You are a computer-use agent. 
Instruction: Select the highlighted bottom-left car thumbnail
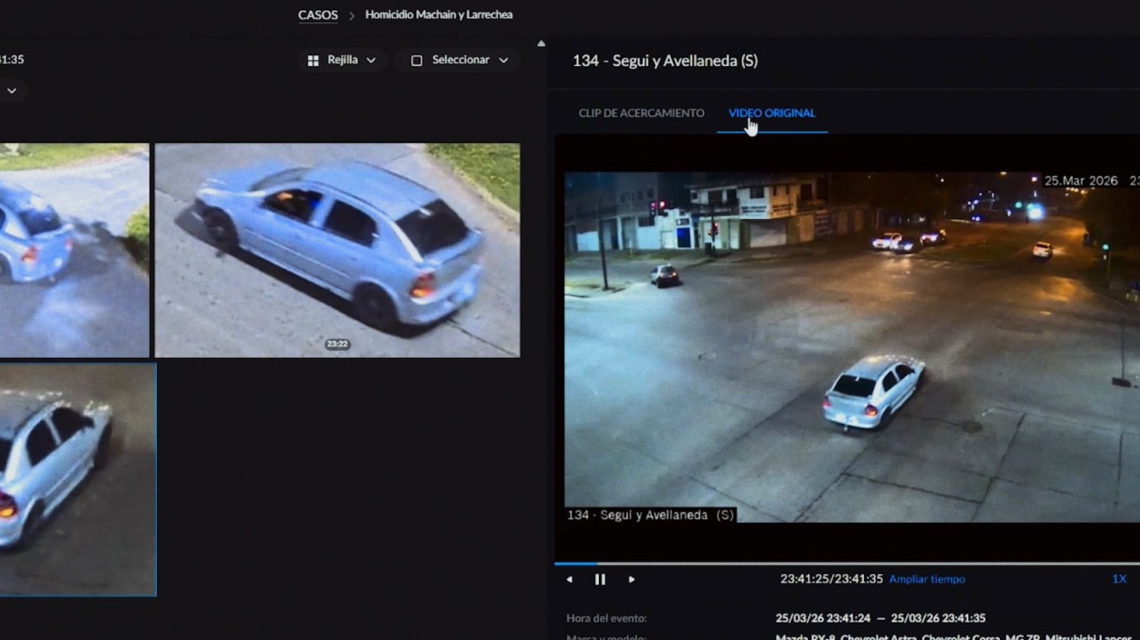77,479
